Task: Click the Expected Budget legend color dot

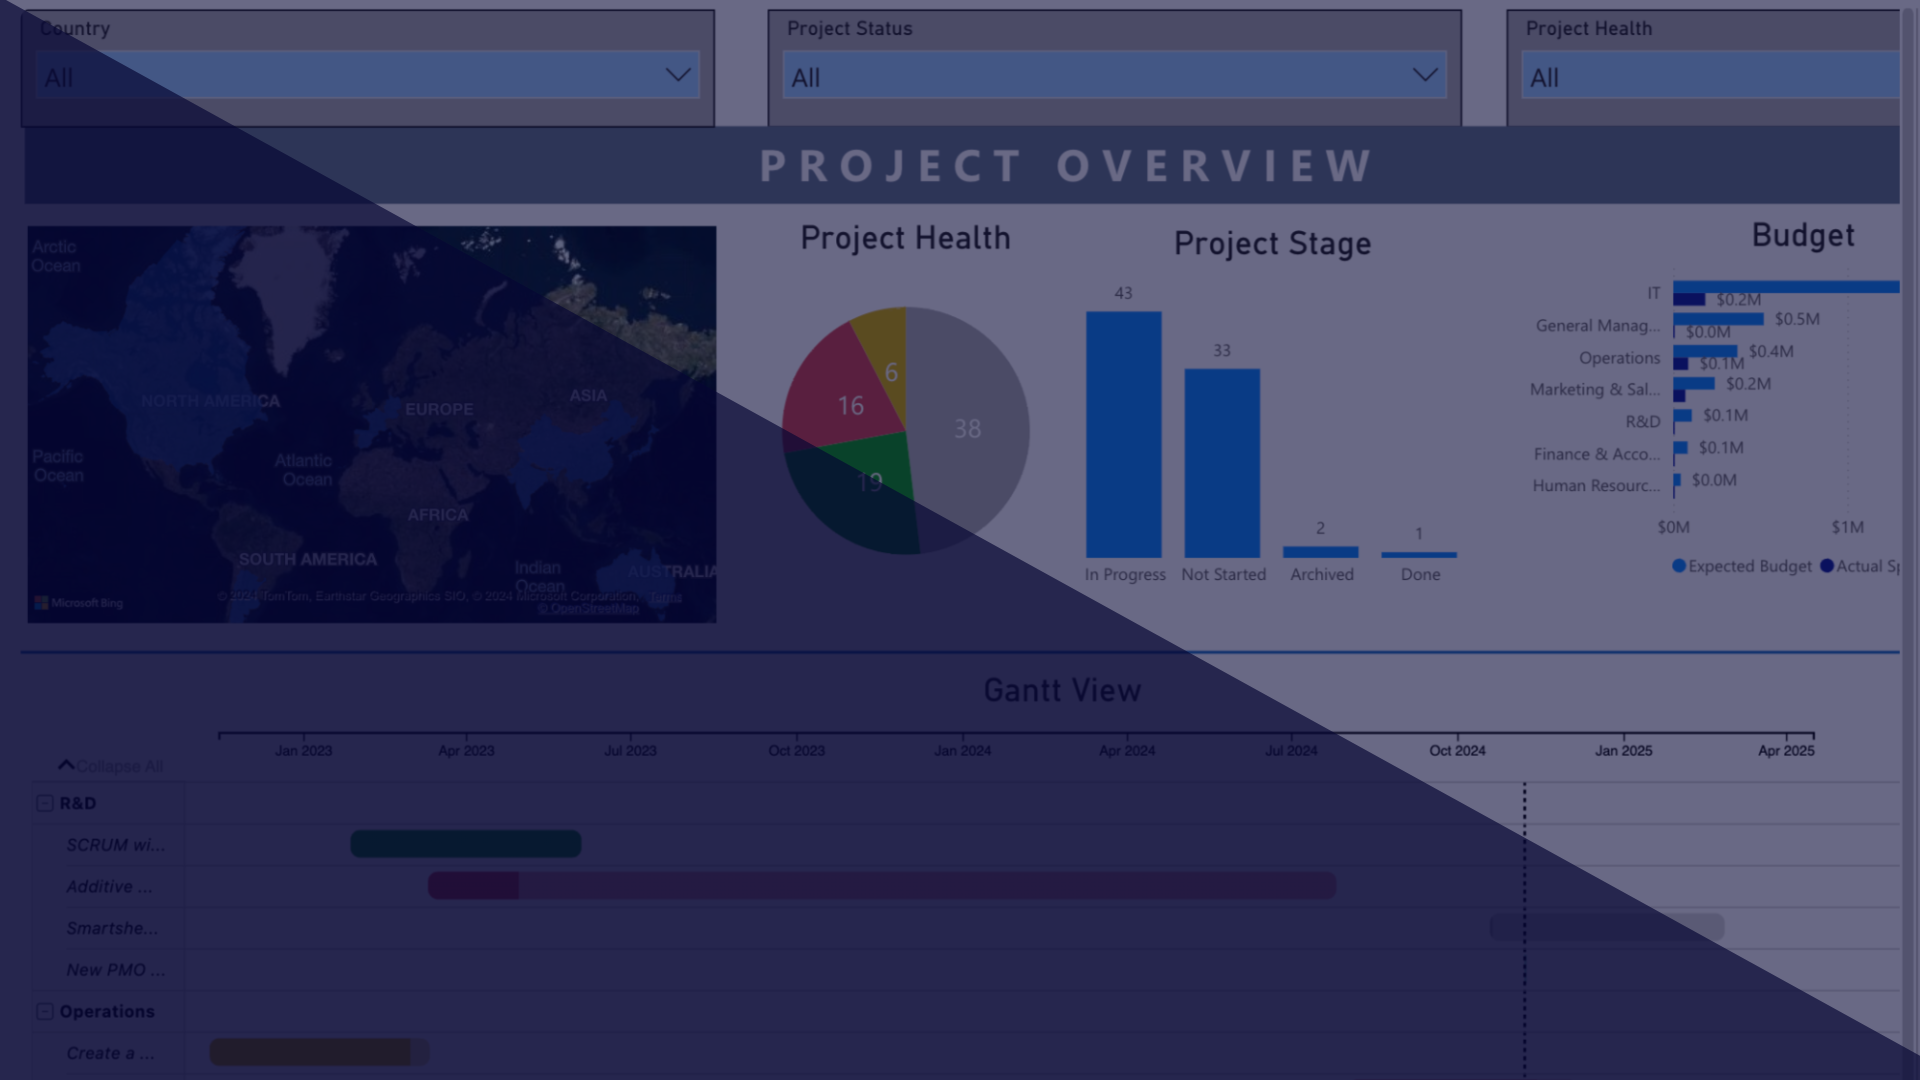Action: [x=1678, y=566]
